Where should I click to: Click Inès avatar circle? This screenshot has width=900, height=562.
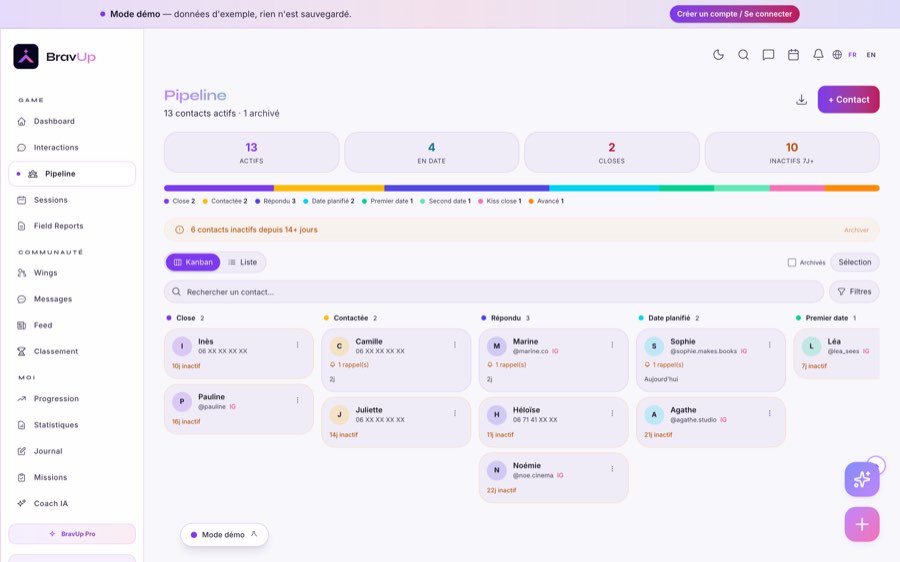click(x=182, y=346)
